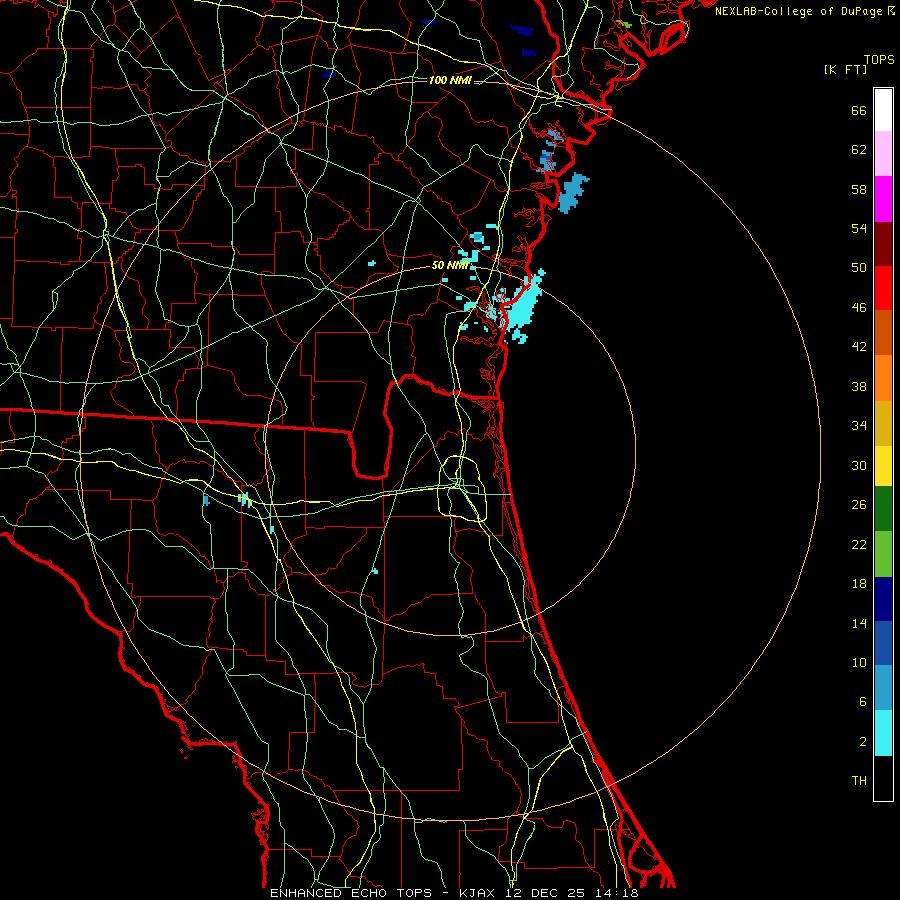Click the legend value 30
The height and width of the screenshot is (900, 900).
pyautogui.click(x=859, y=465)
